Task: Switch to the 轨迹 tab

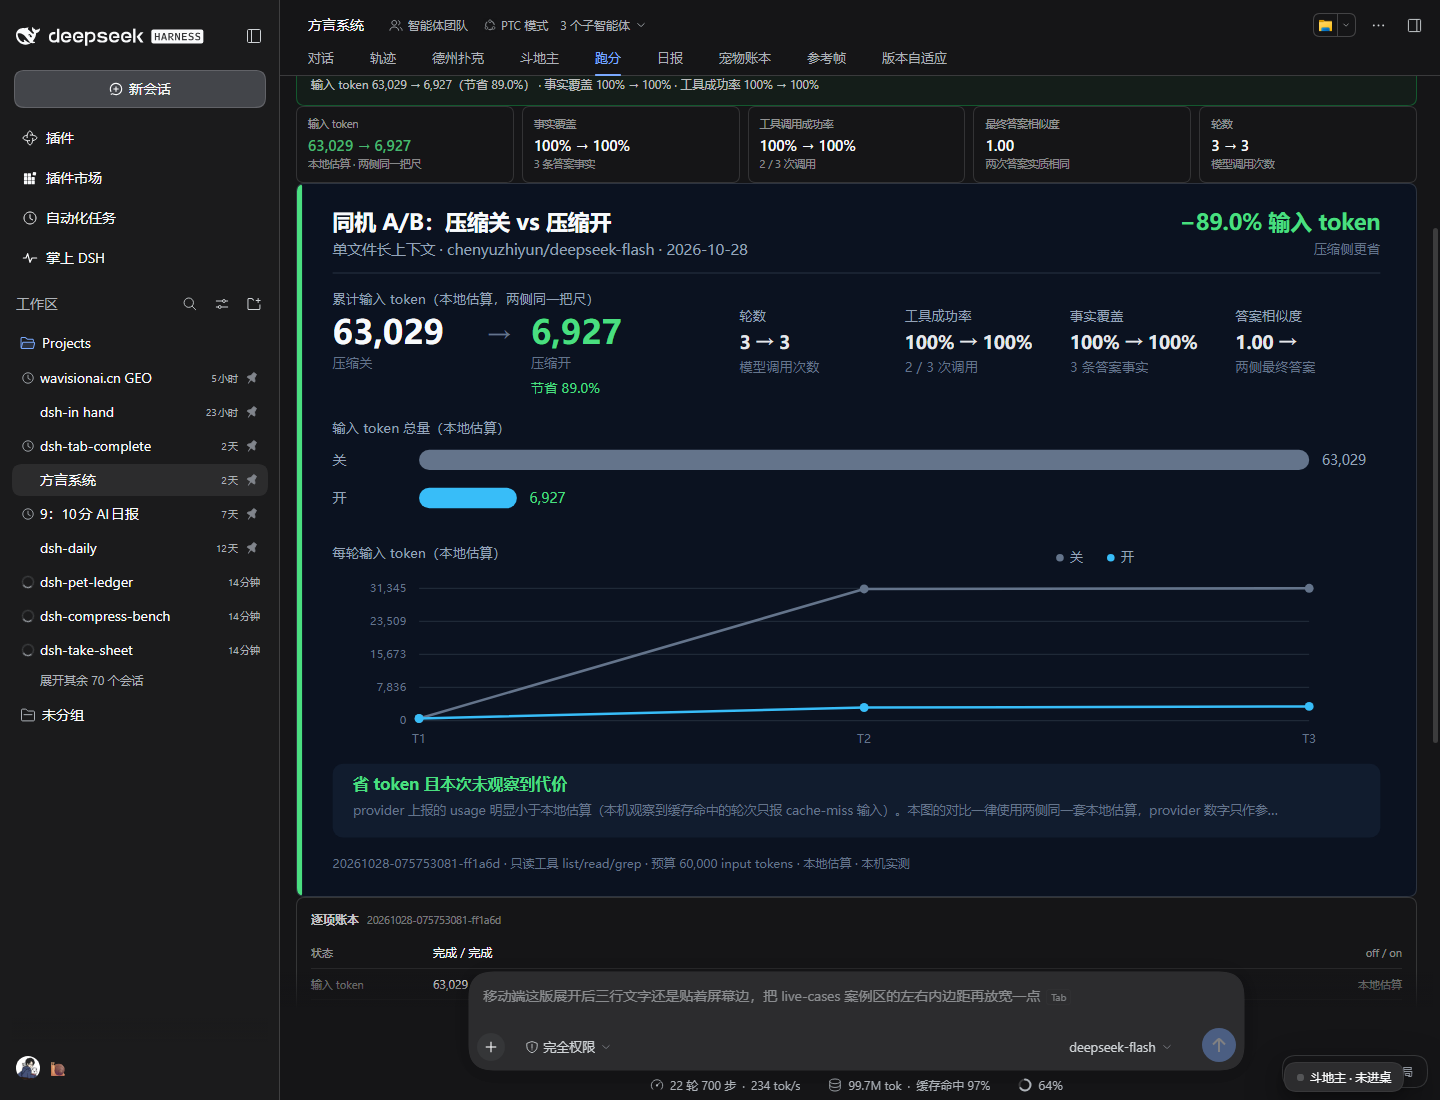Action: tap(383, 58)
